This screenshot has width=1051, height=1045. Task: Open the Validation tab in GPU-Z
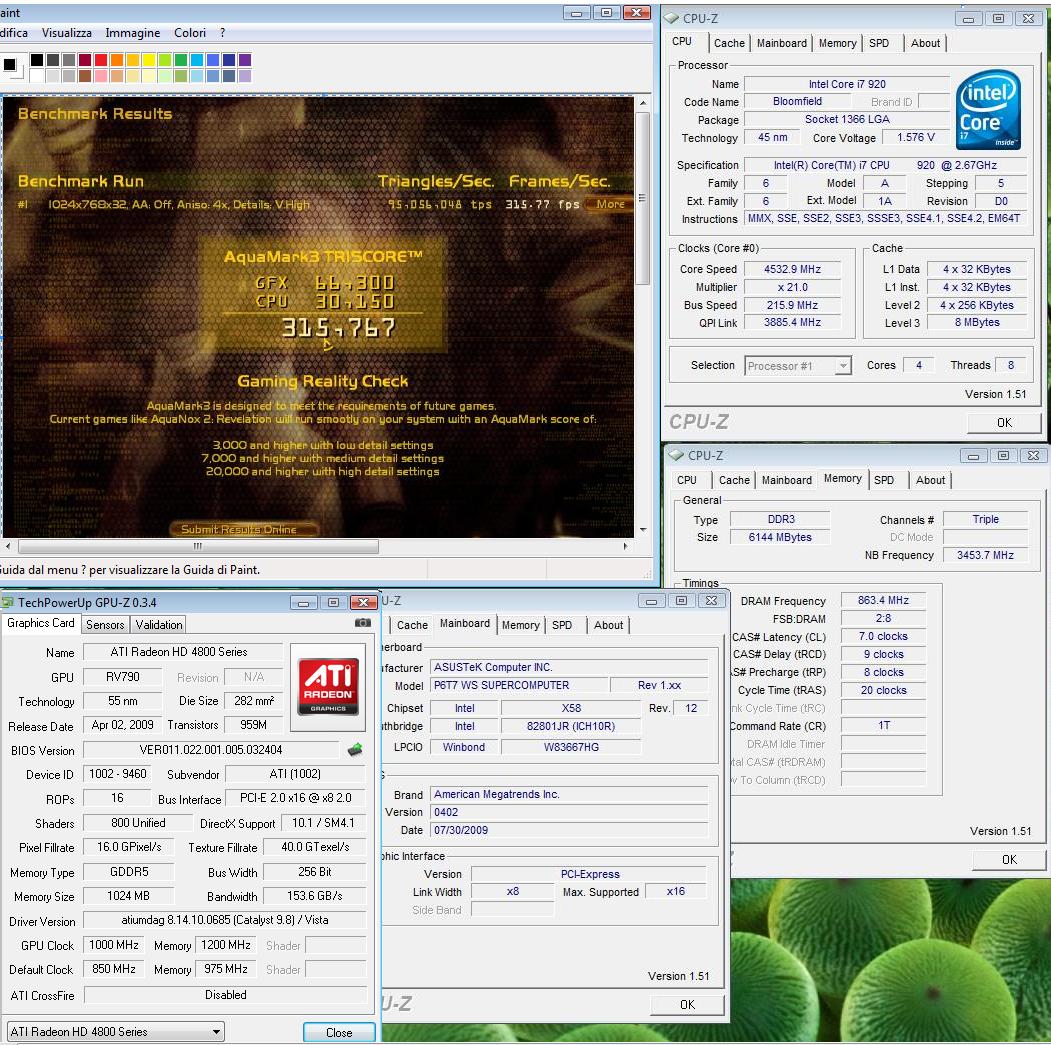[159, 625]
